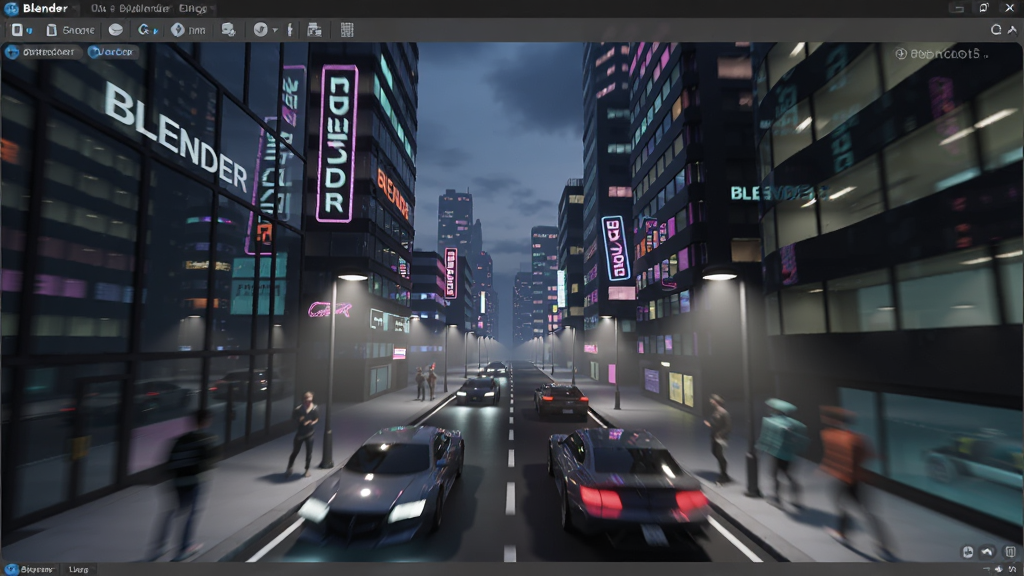
Task: Click the first toolbar document icon with blue arrow
Action: 21,30
